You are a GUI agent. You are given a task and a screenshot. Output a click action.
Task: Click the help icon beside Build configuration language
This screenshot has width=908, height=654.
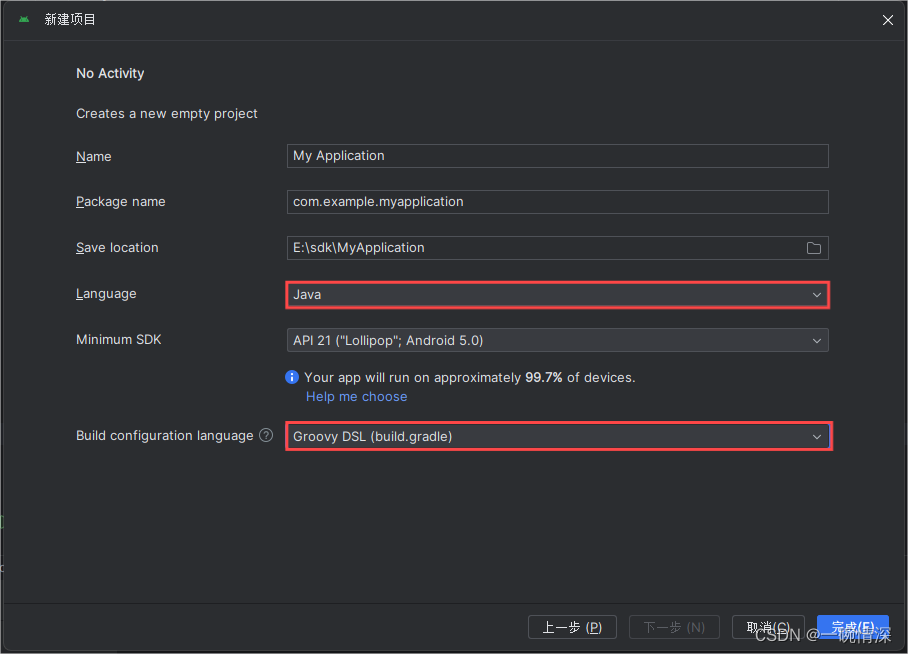(266, 435)
